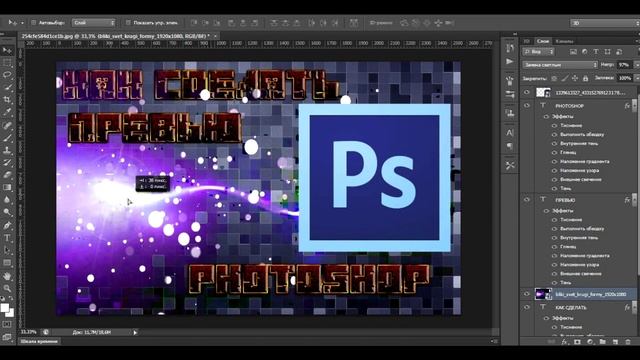Click the zoom percentage field in status bar

[x=29, y=332]
